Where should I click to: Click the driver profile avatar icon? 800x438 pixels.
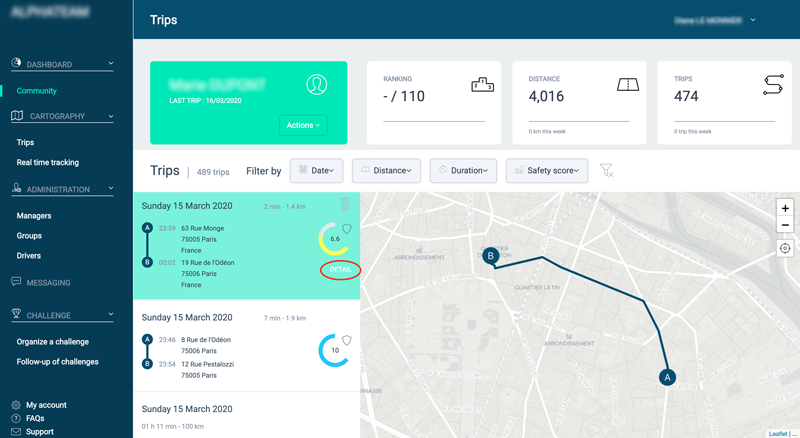tap(317, 85)
